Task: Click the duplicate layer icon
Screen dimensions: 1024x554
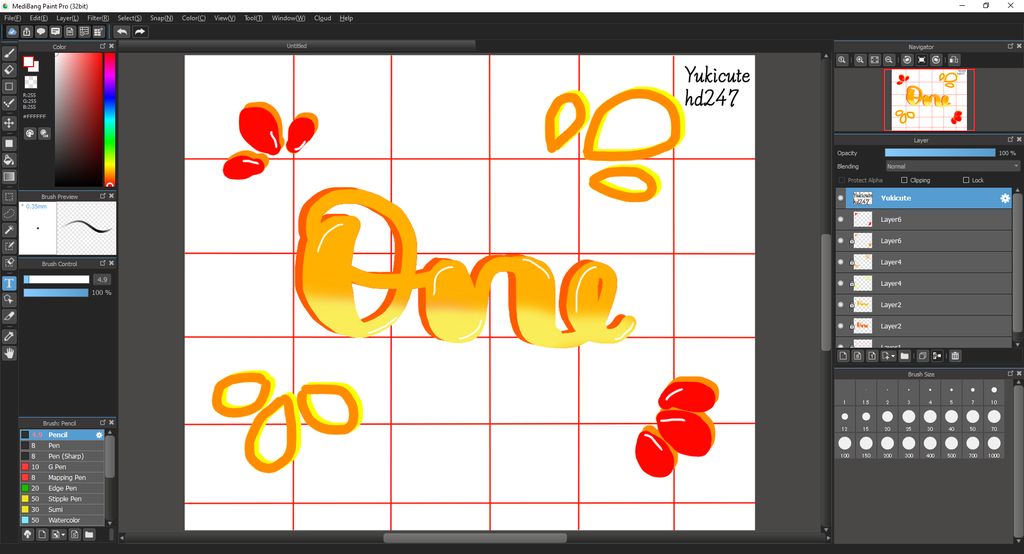Action: [x=922, y=356]
